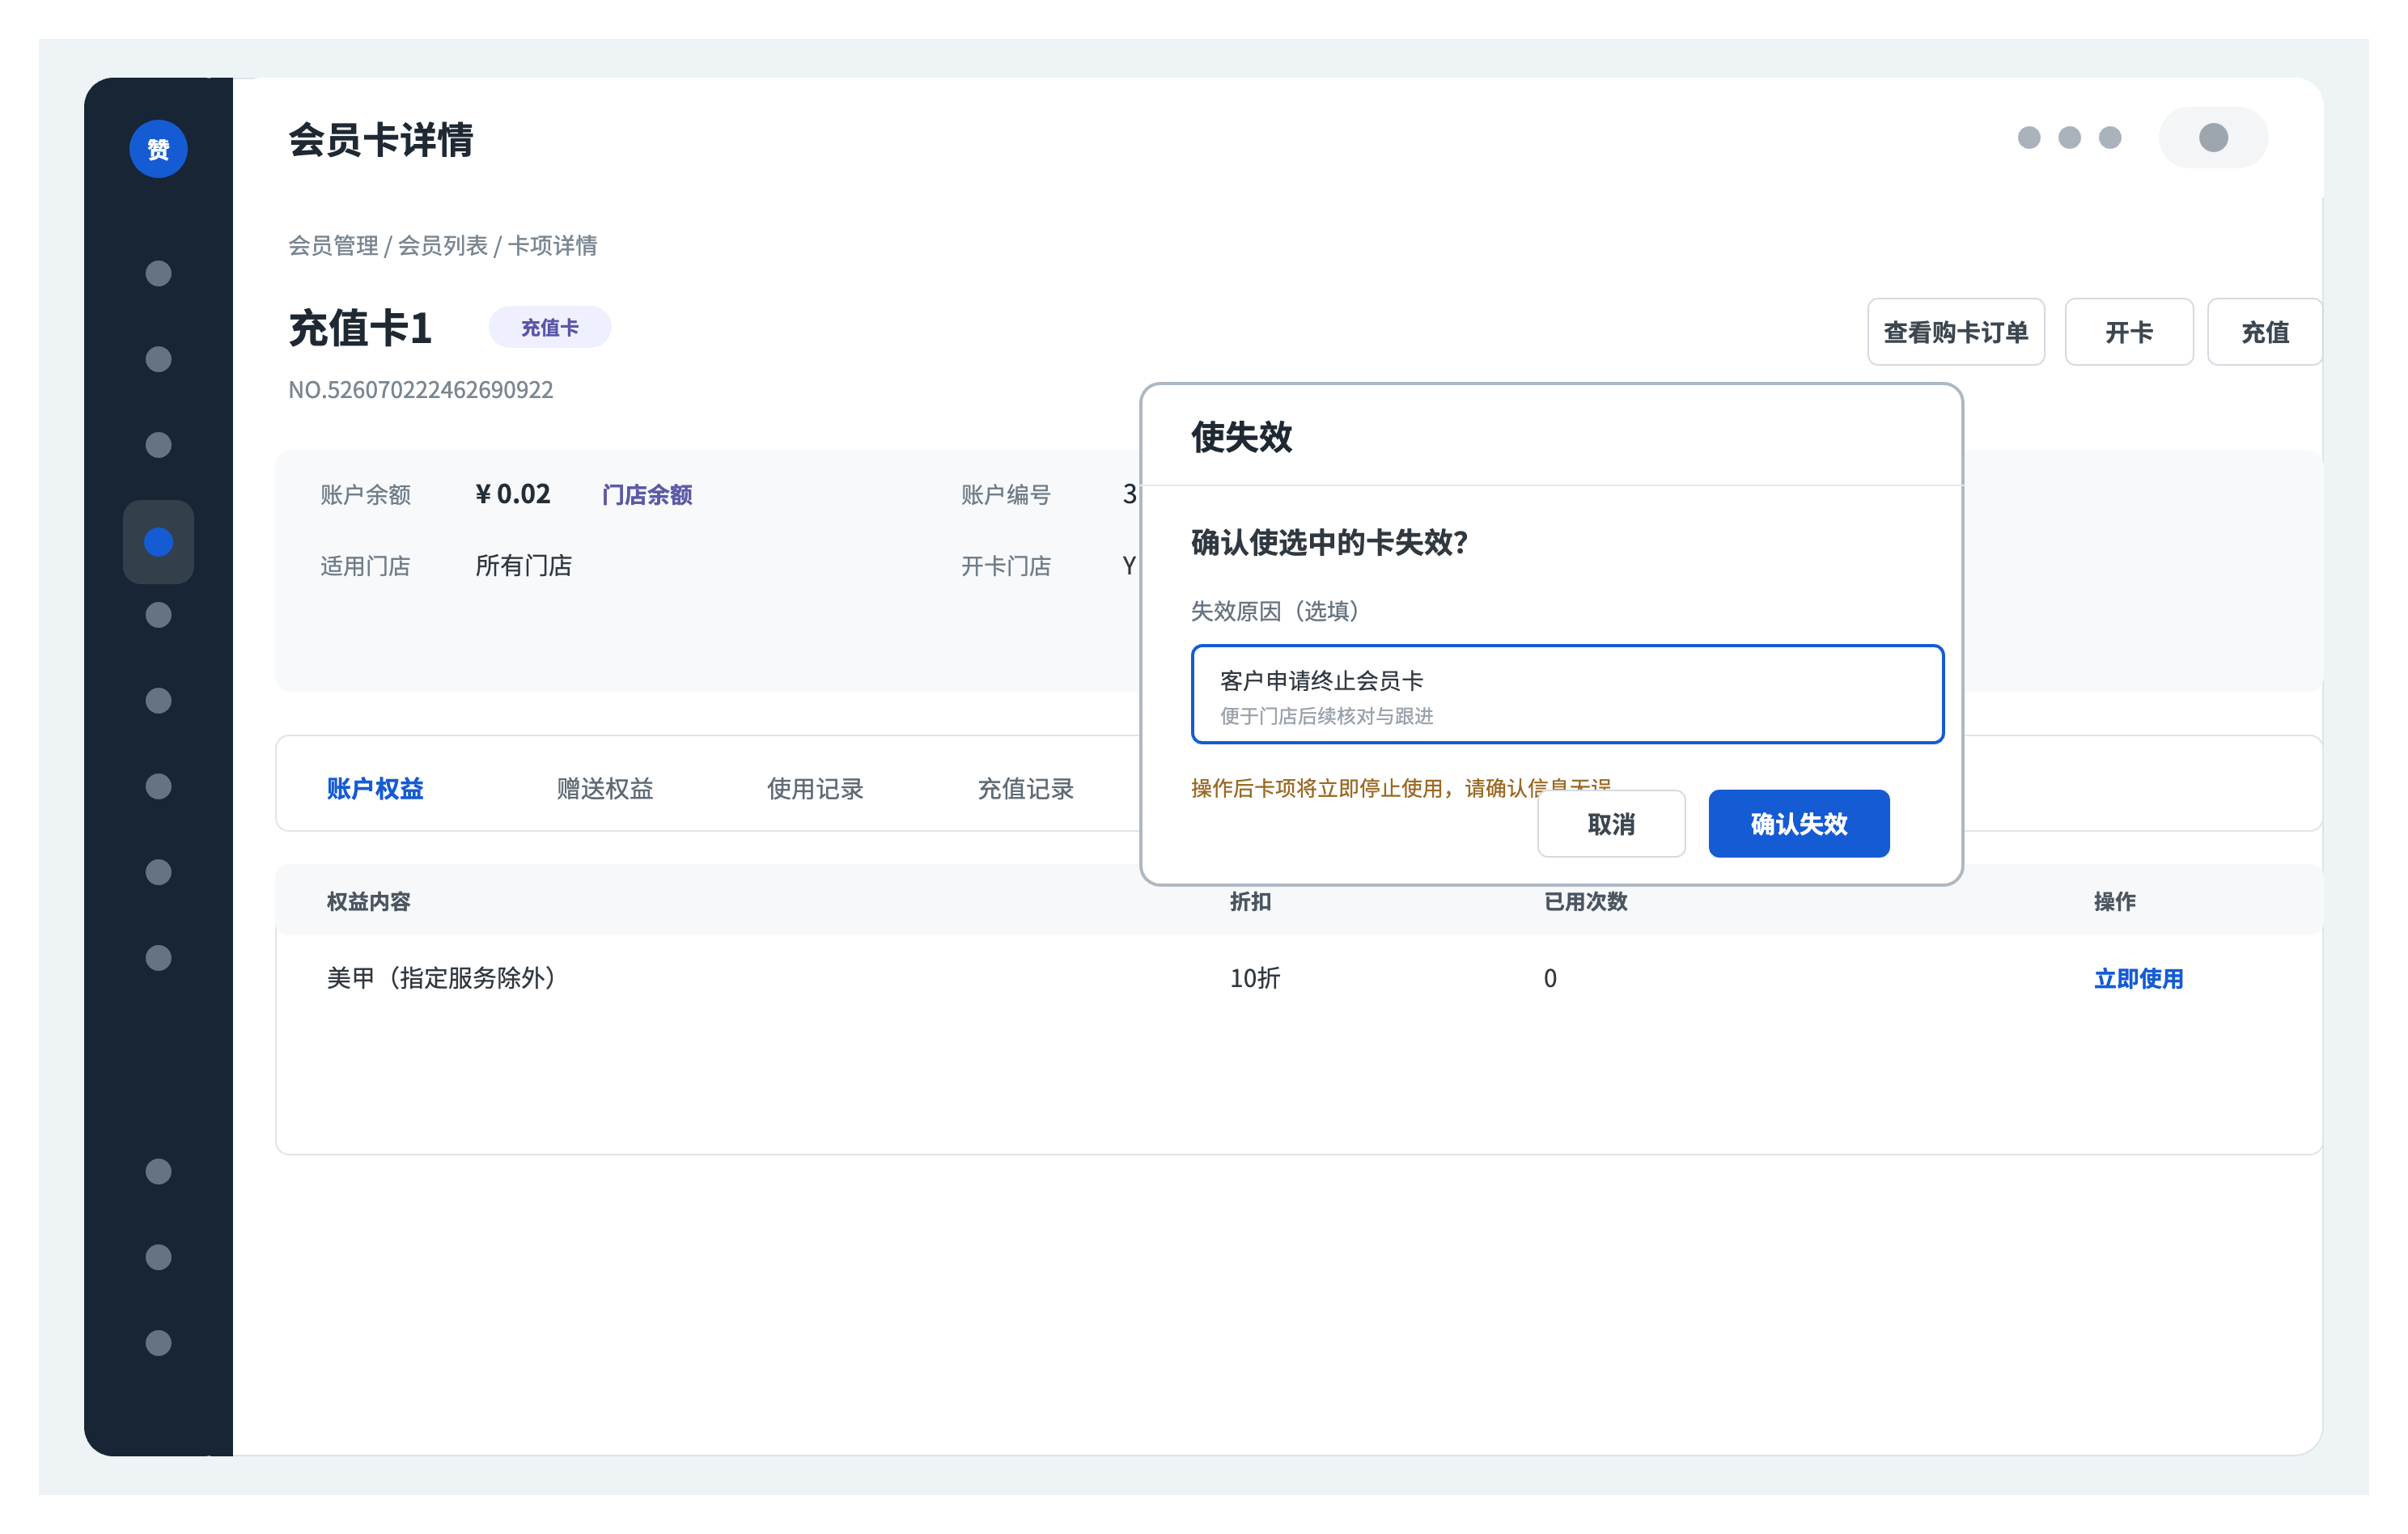Click the 折扣 column header
Viewport: 2408px width, 1534px height.
pyautogui.click(x=1250, y=901)
